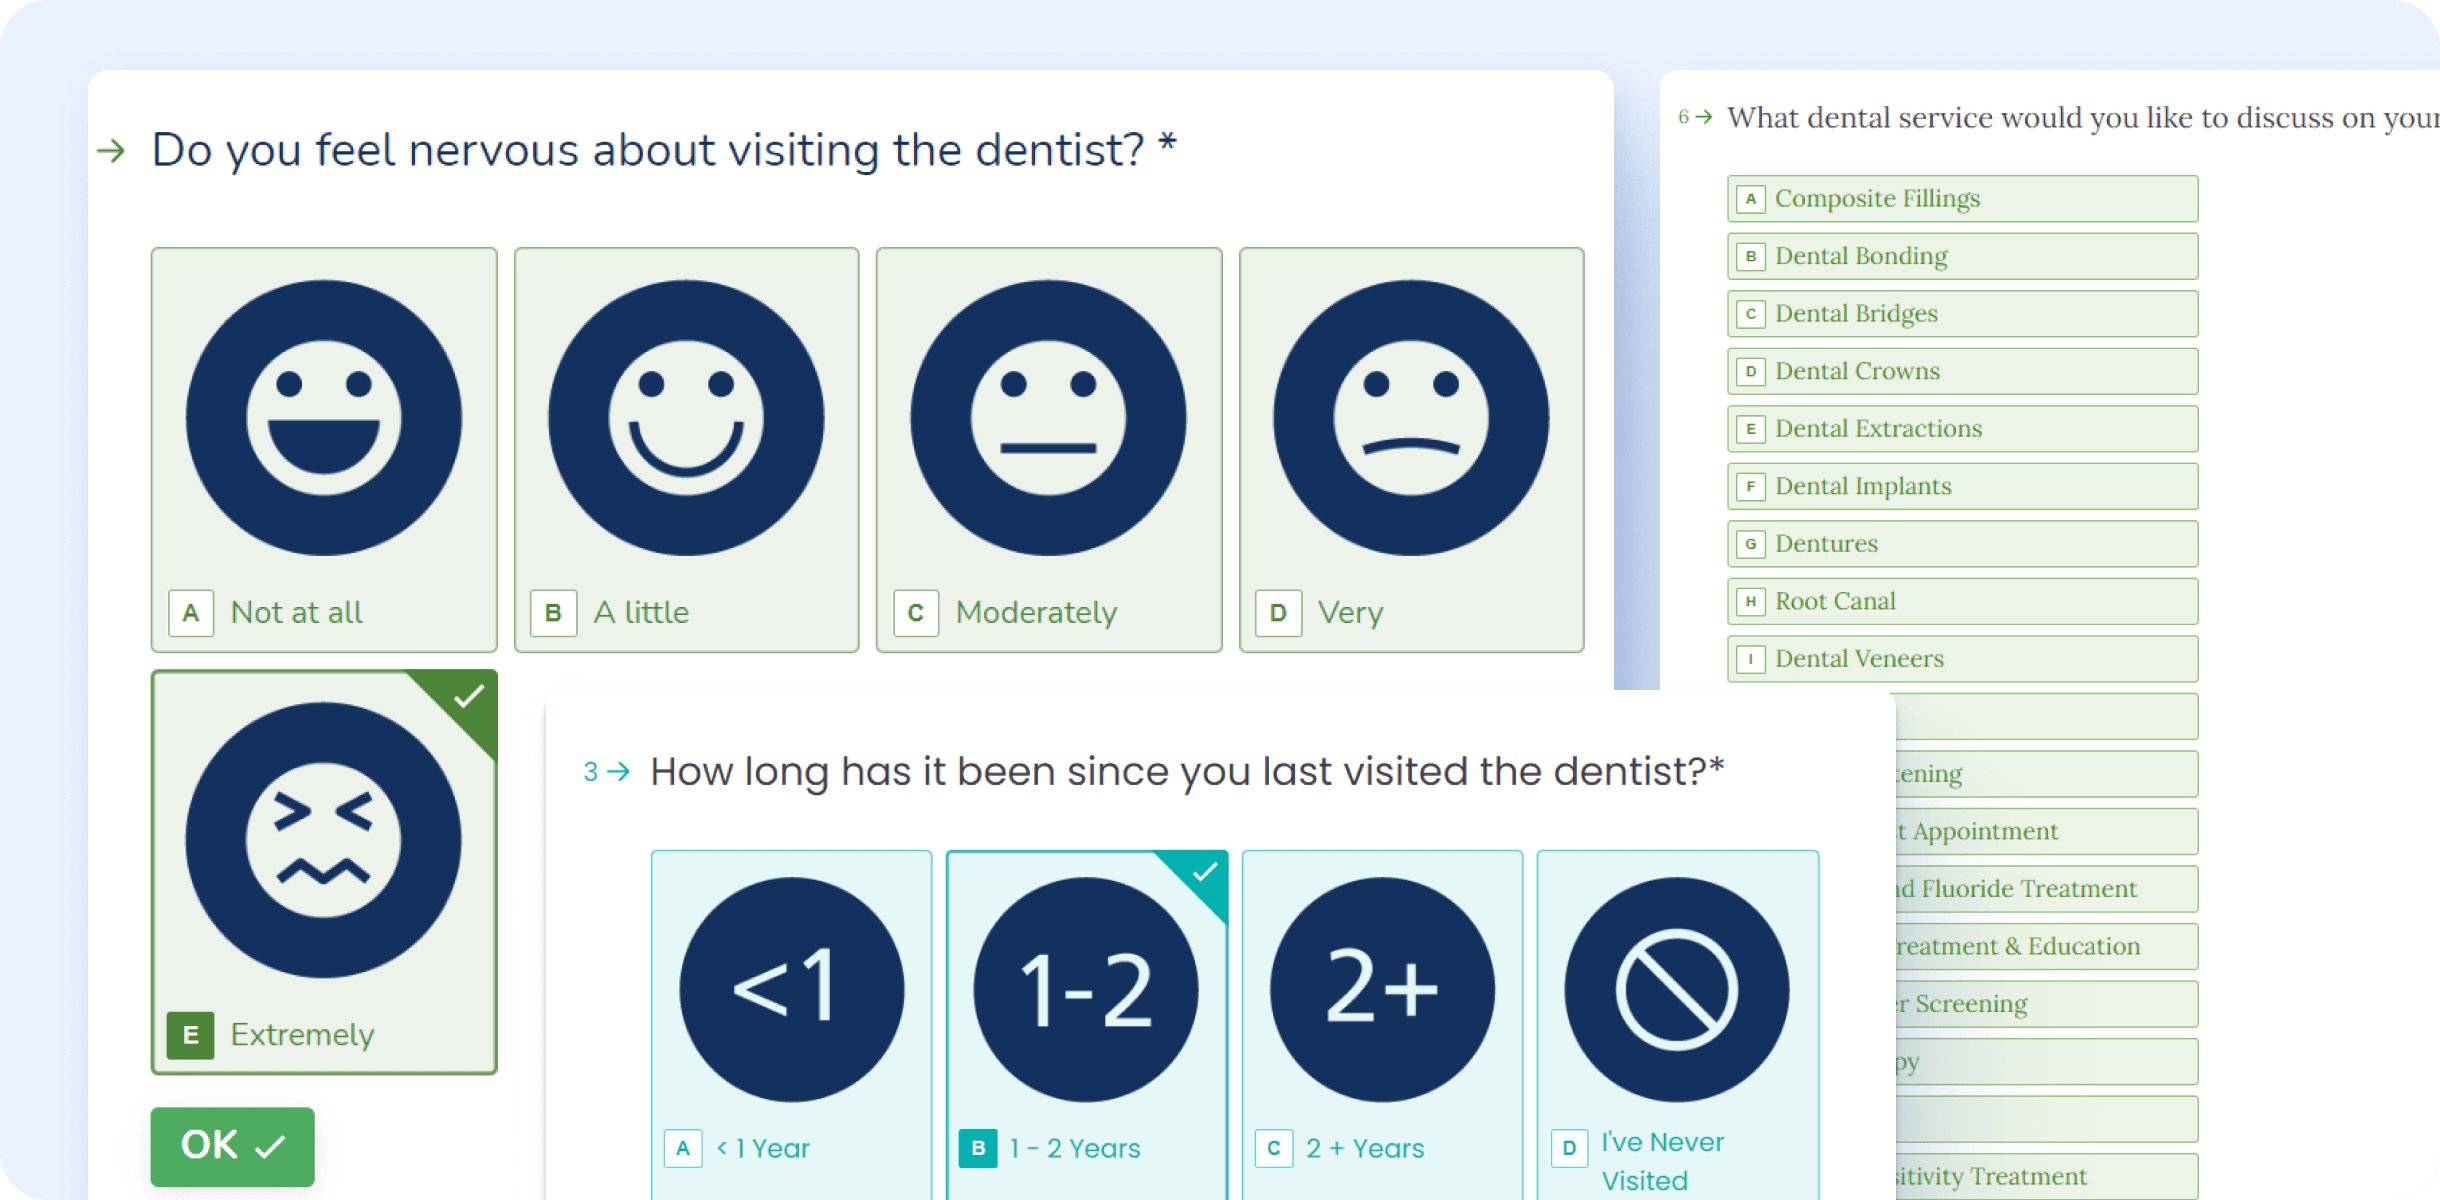Check the Dental Bonding option
Image resolution: width=2440 pixels, height=1200 pixels.
click(1961, 256)
